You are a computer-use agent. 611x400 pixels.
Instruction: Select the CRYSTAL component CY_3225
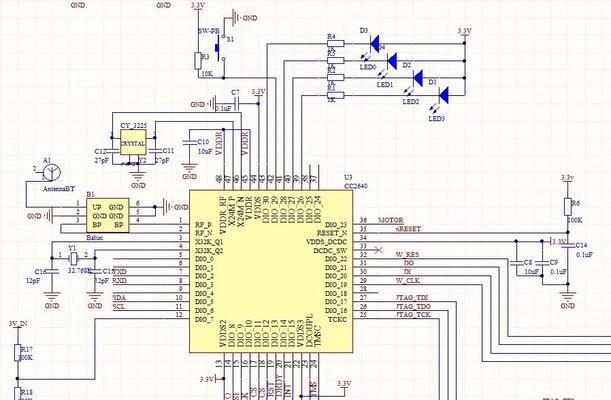[x=133, y=142]
